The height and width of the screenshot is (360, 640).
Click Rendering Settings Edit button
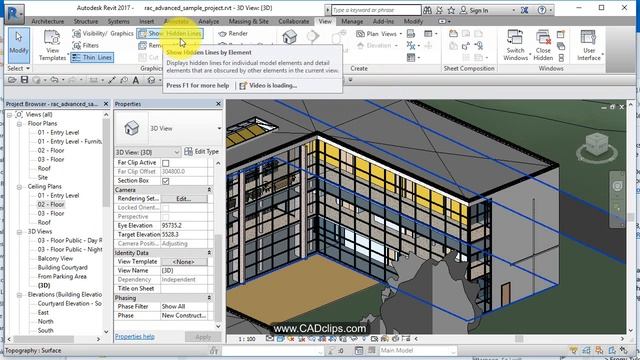coord(184,199)
